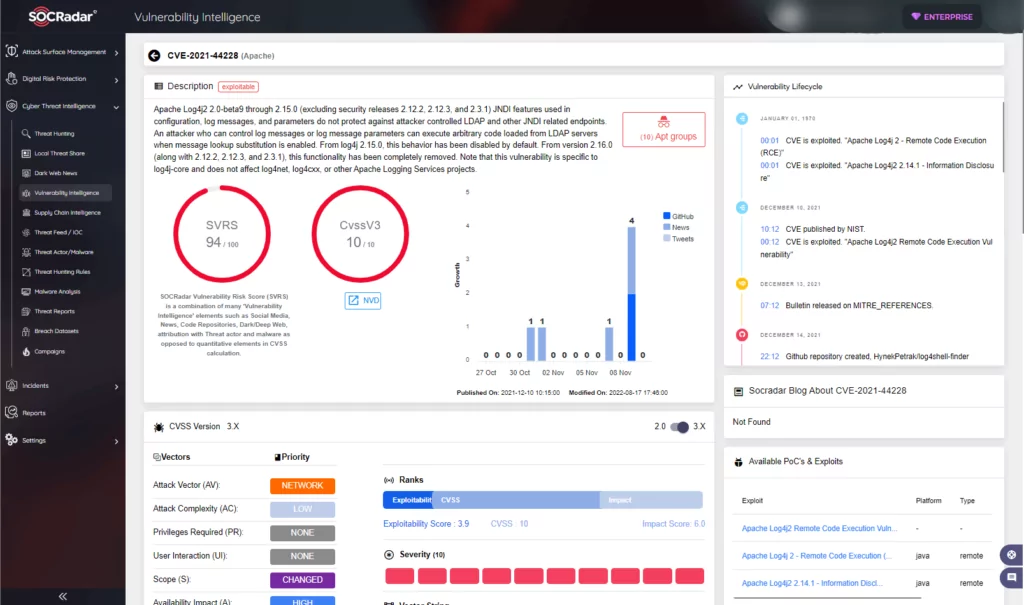
Task: Click the ENTERPRISE button
Action: tap(942, 16)
